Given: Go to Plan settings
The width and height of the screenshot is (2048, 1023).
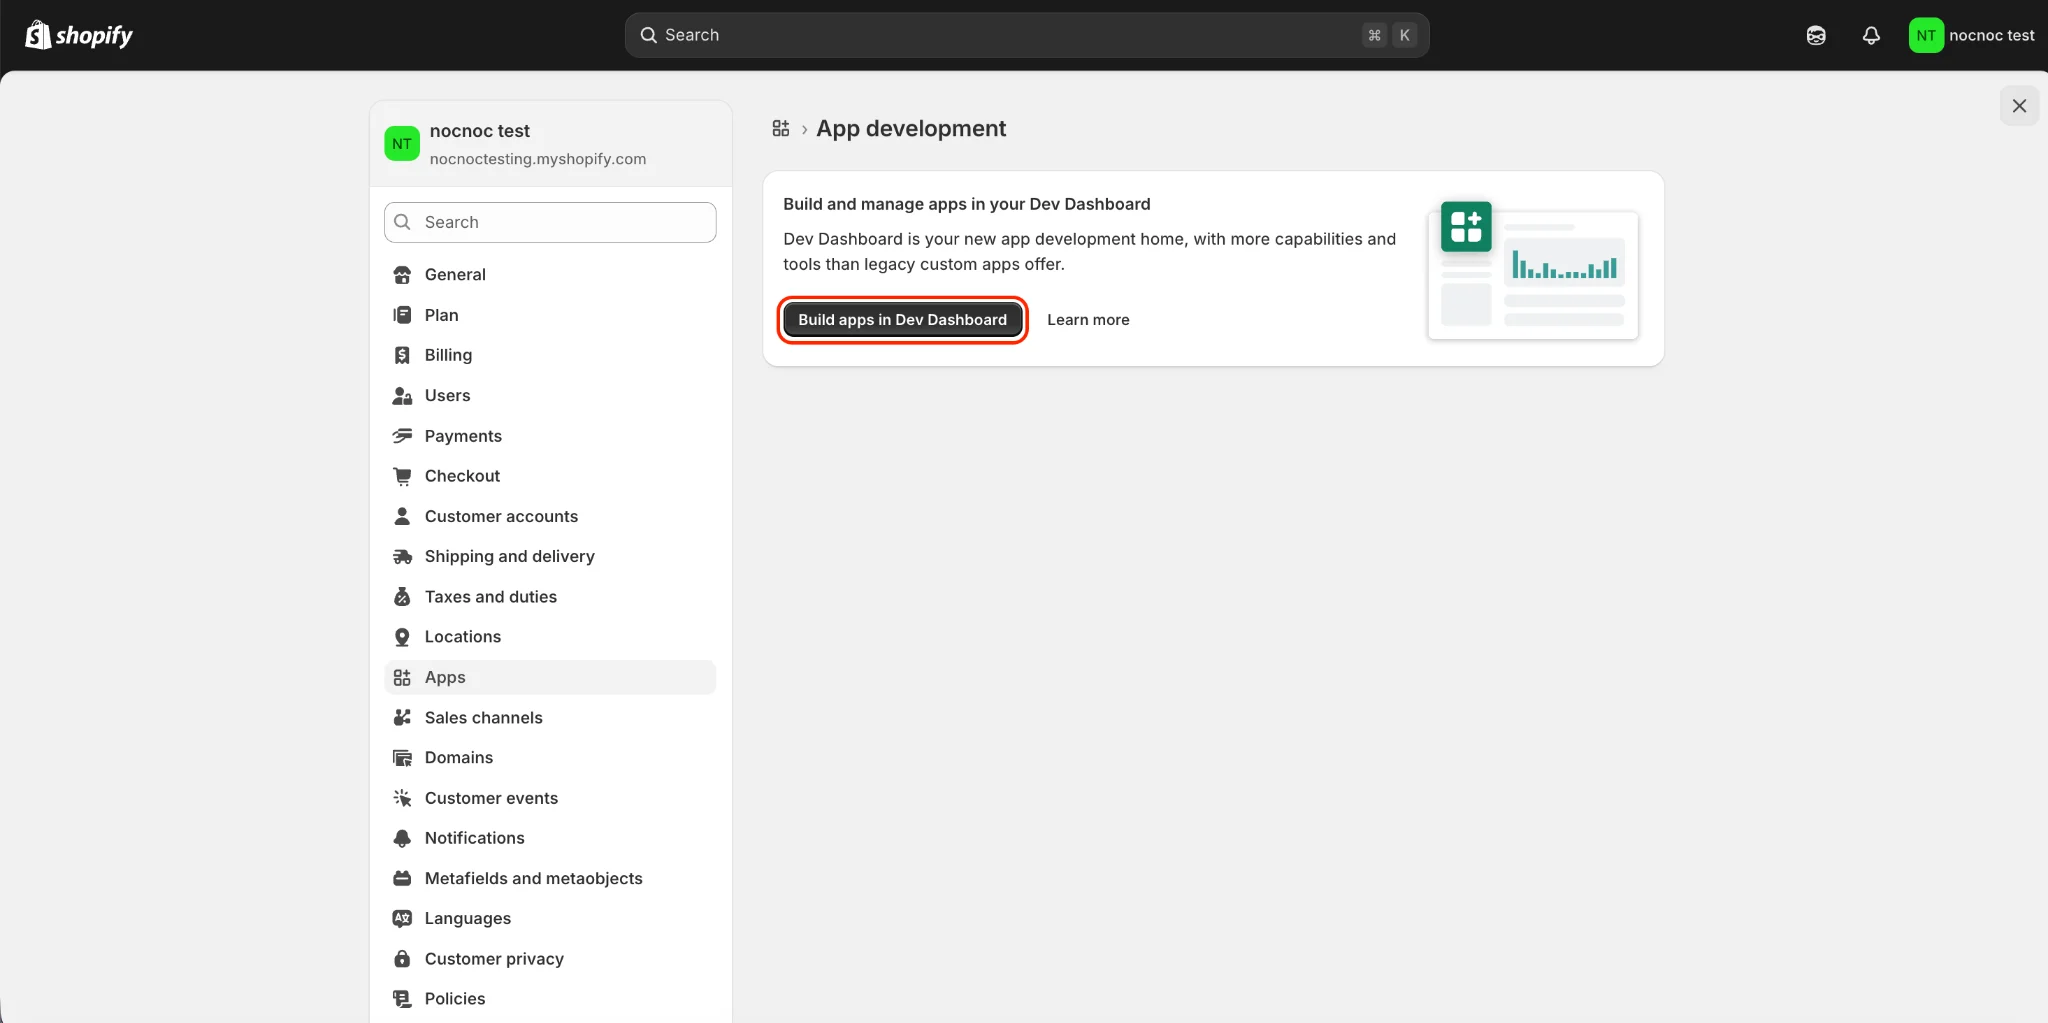Looking at the screenshot, I should coord(550,315).
